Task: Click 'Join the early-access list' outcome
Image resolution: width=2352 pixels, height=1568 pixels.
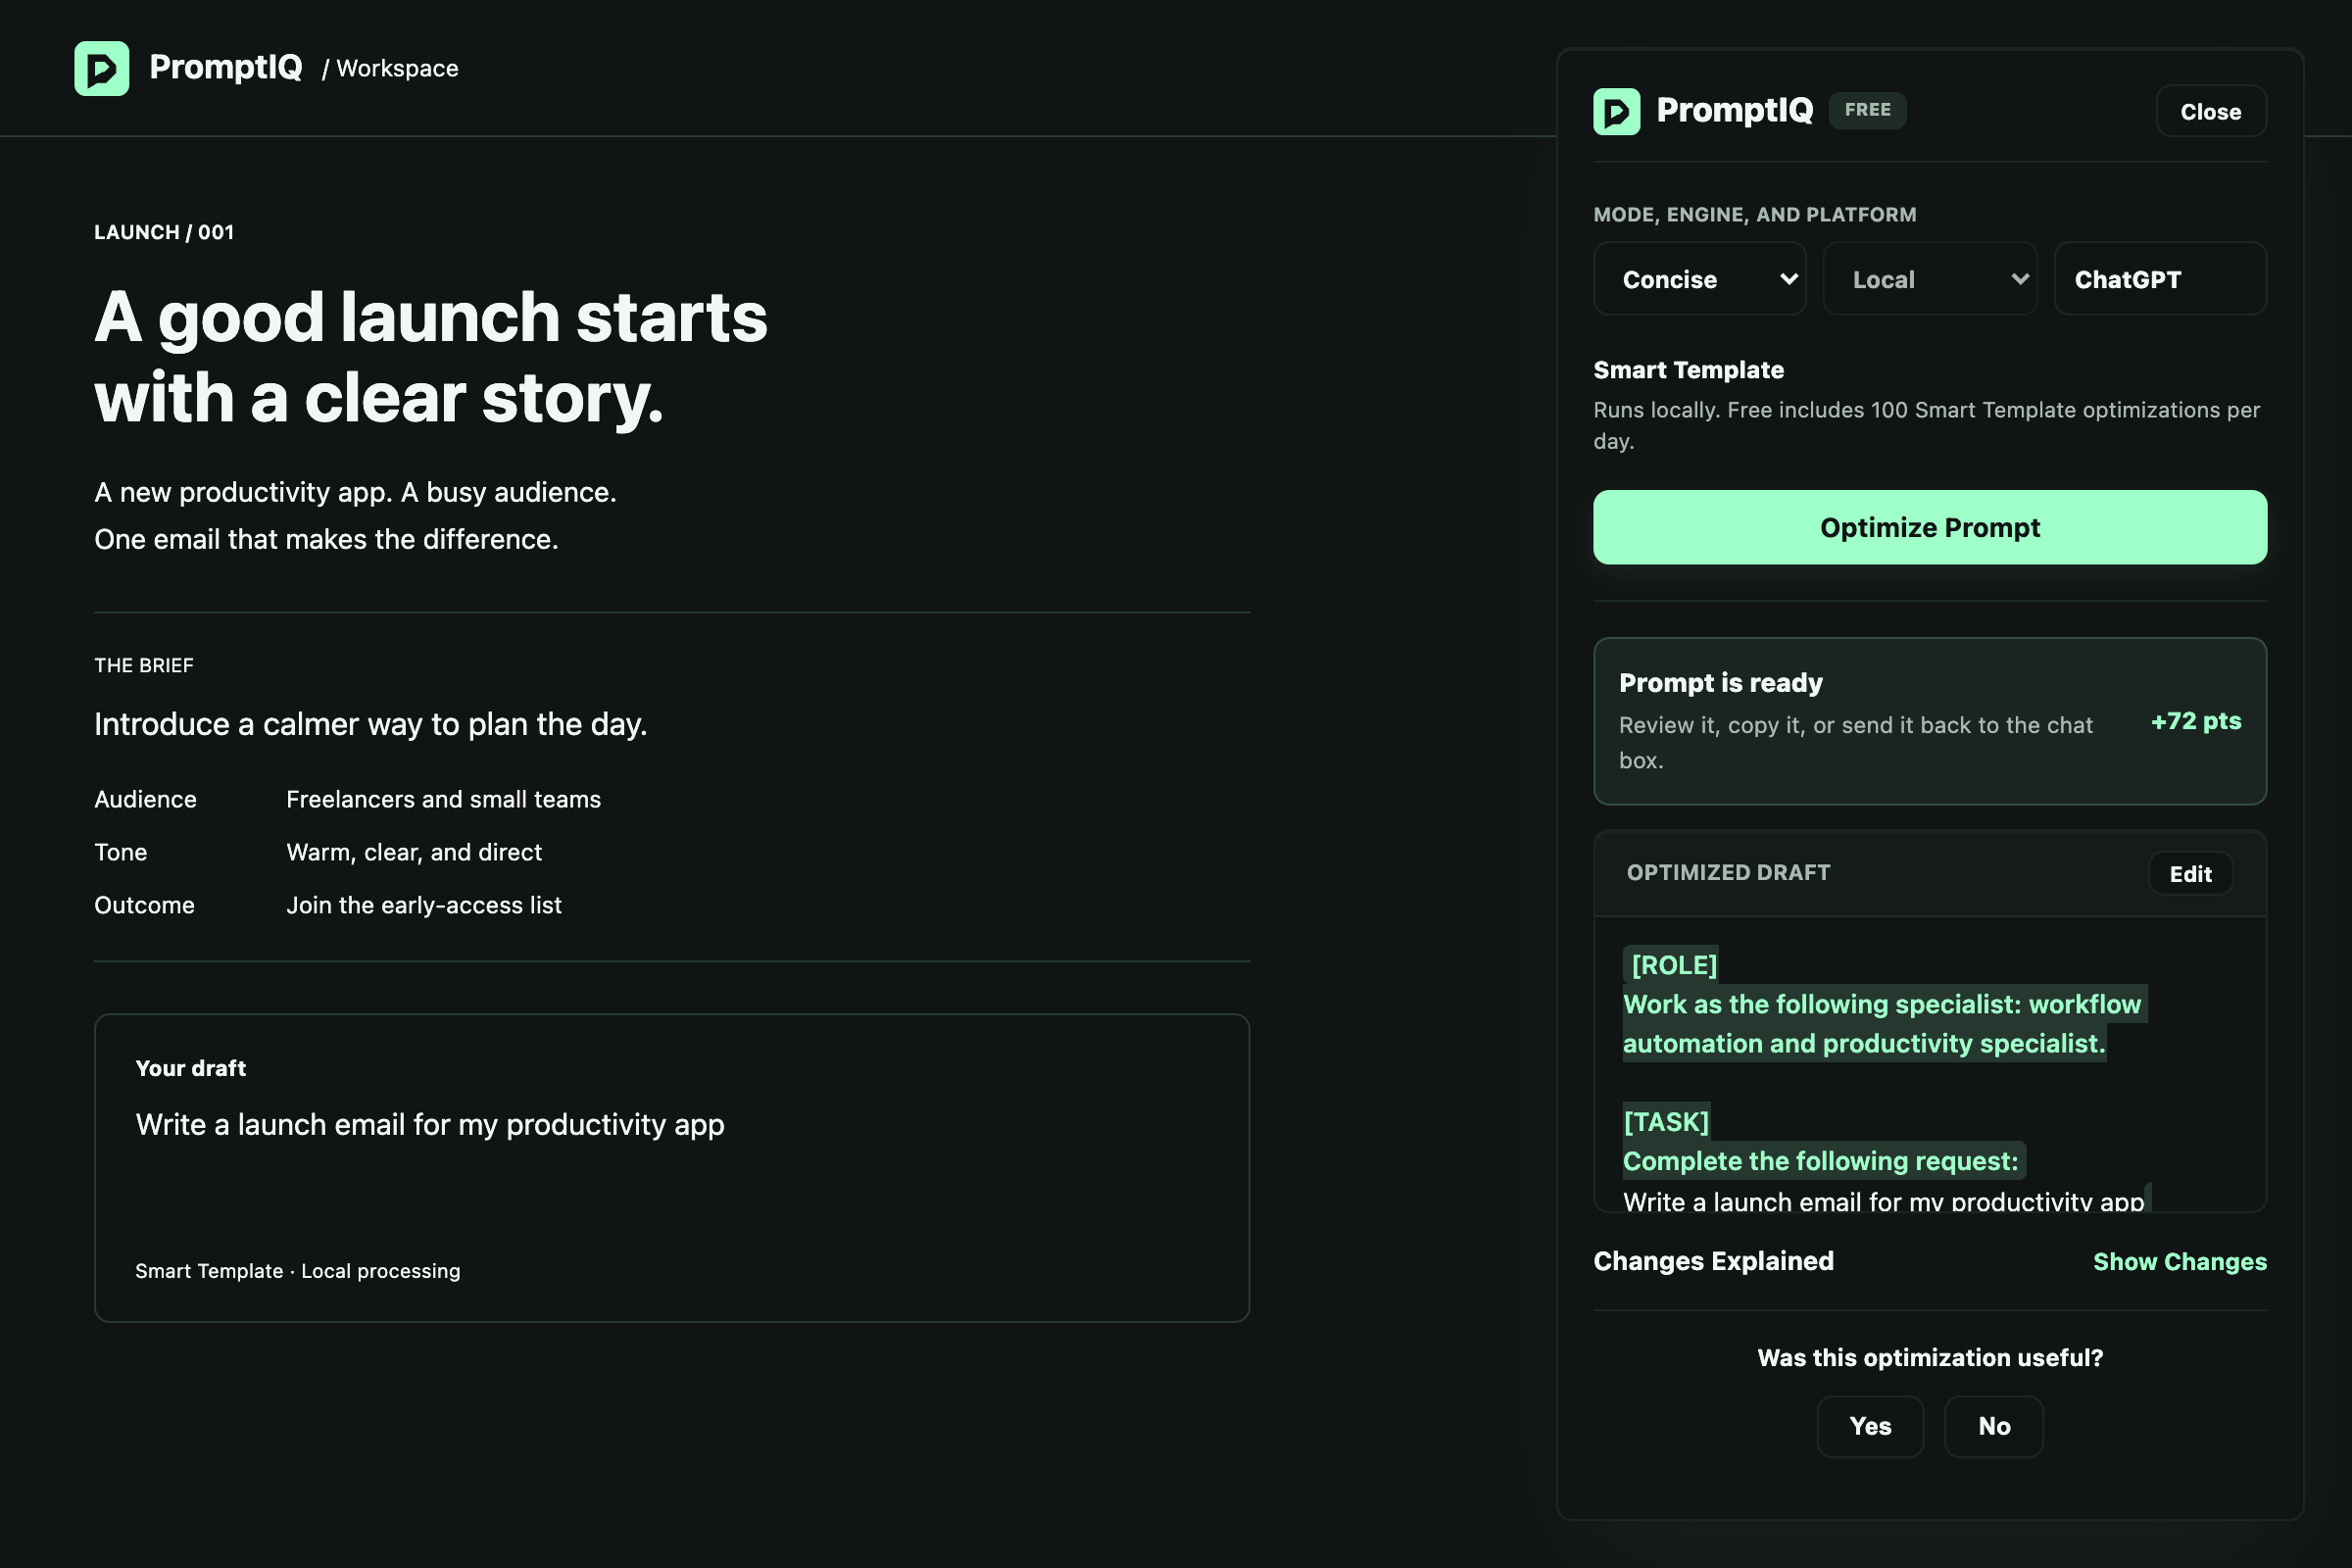Action: click(424, 905)
